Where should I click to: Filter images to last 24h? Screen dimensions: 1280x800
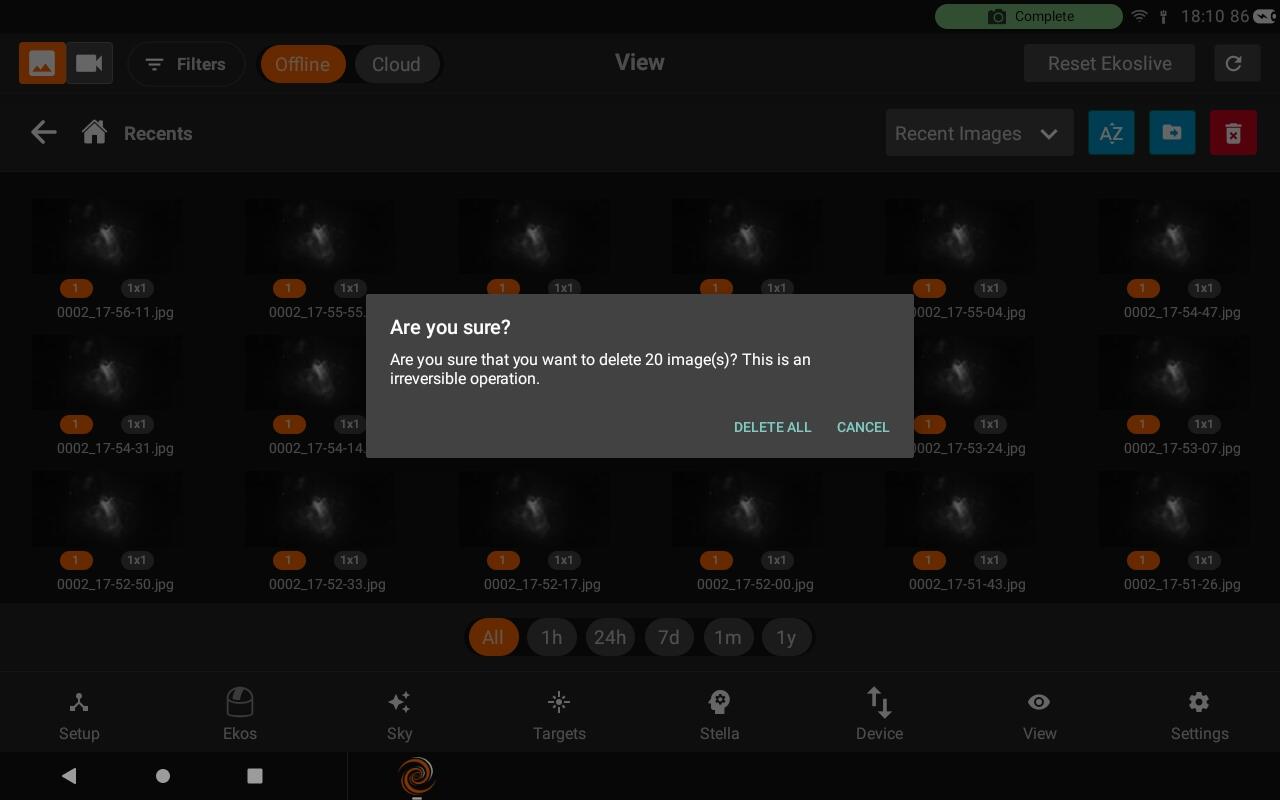pos(610,637)
